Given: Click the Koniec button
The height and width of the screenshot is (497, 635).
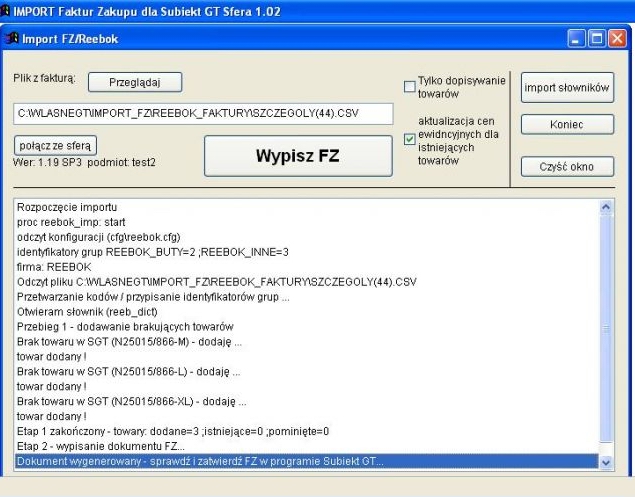Looking at the screenshot, I should [x=567, y=124].
